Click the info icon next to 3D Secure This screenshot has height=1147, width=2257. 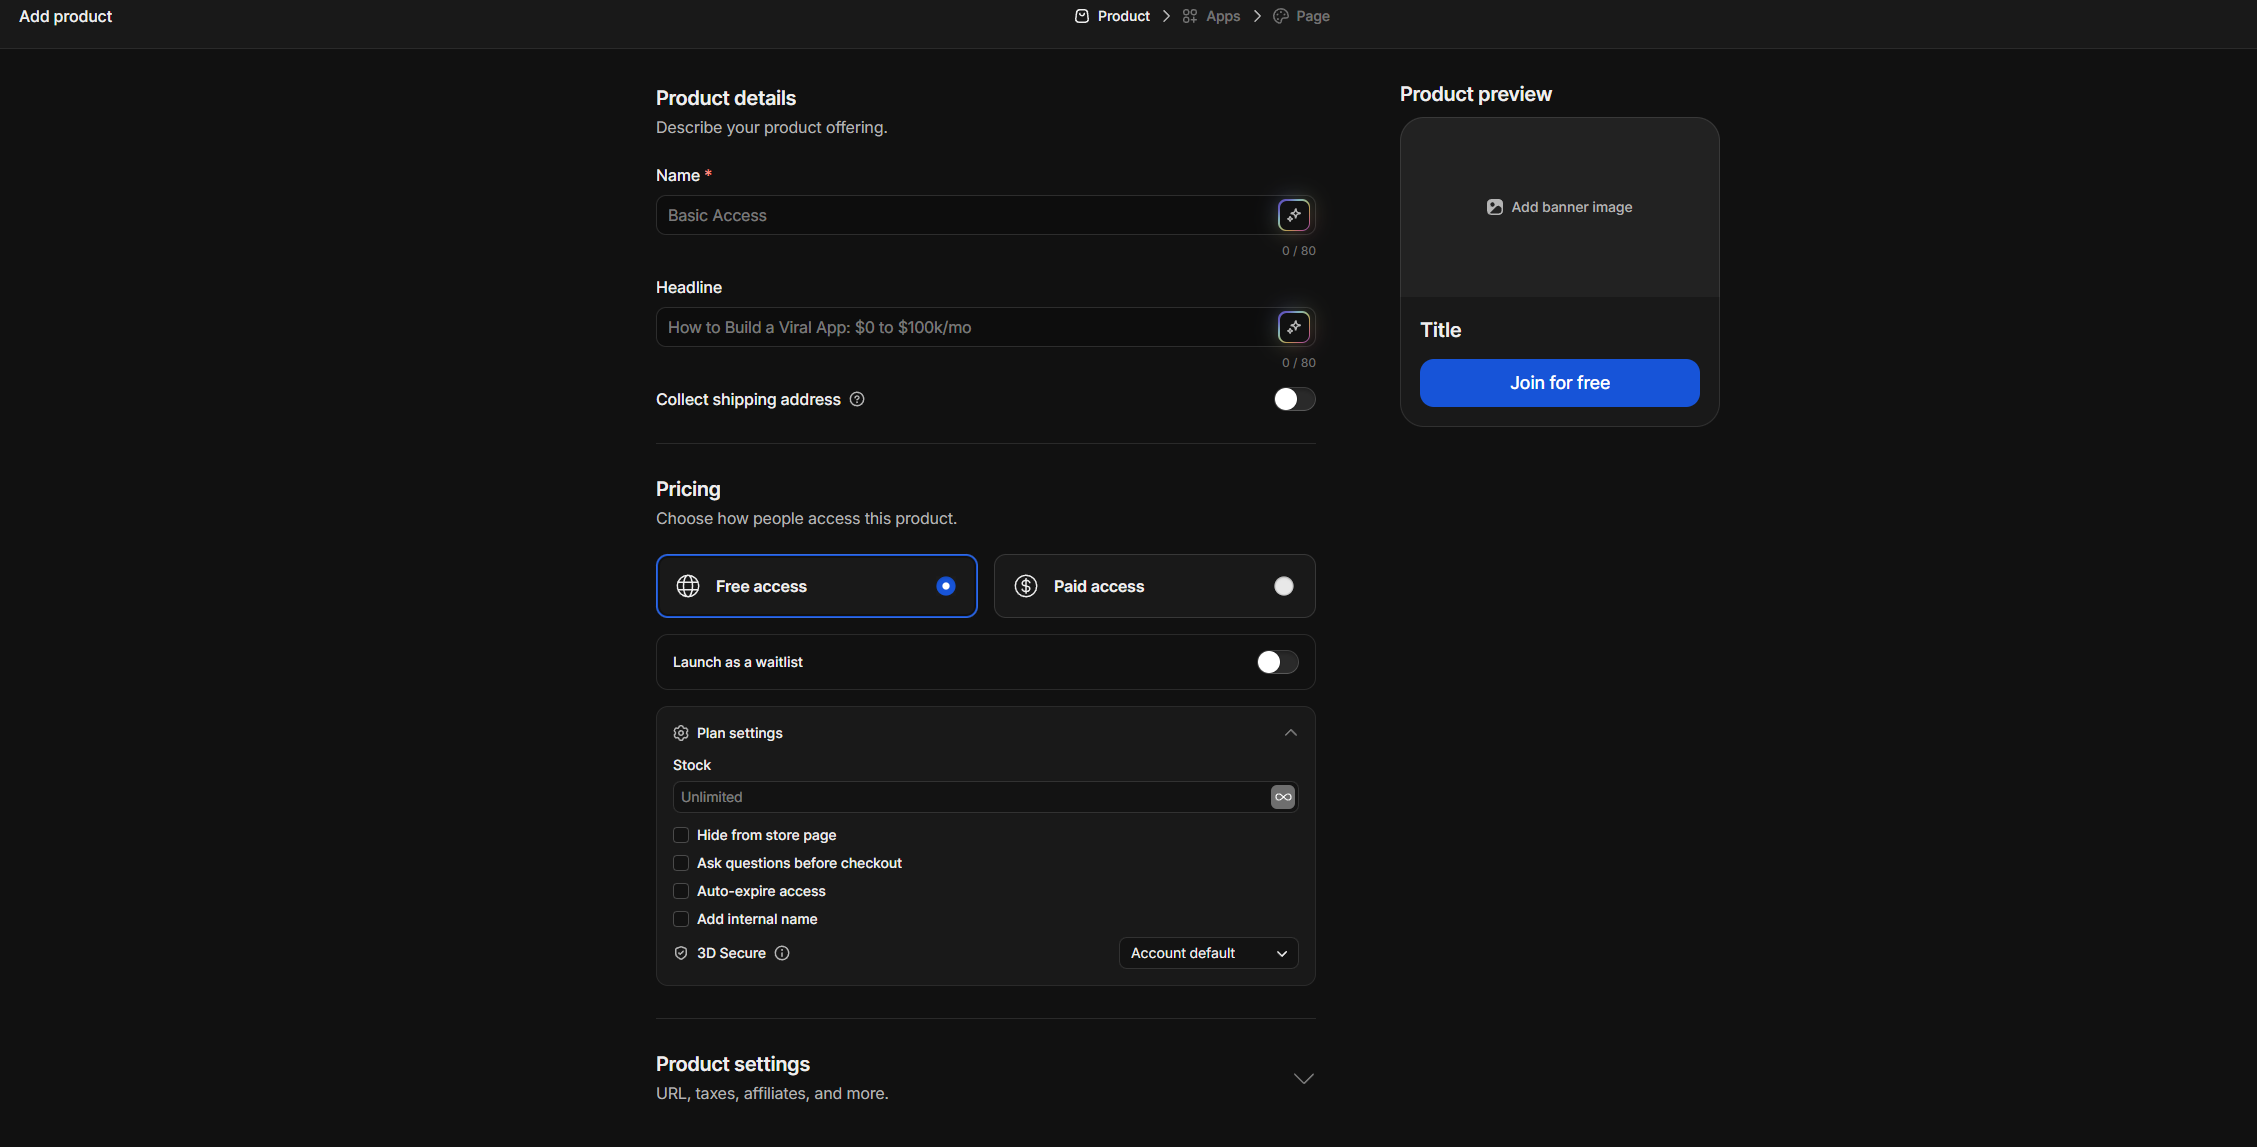(782, 953)
